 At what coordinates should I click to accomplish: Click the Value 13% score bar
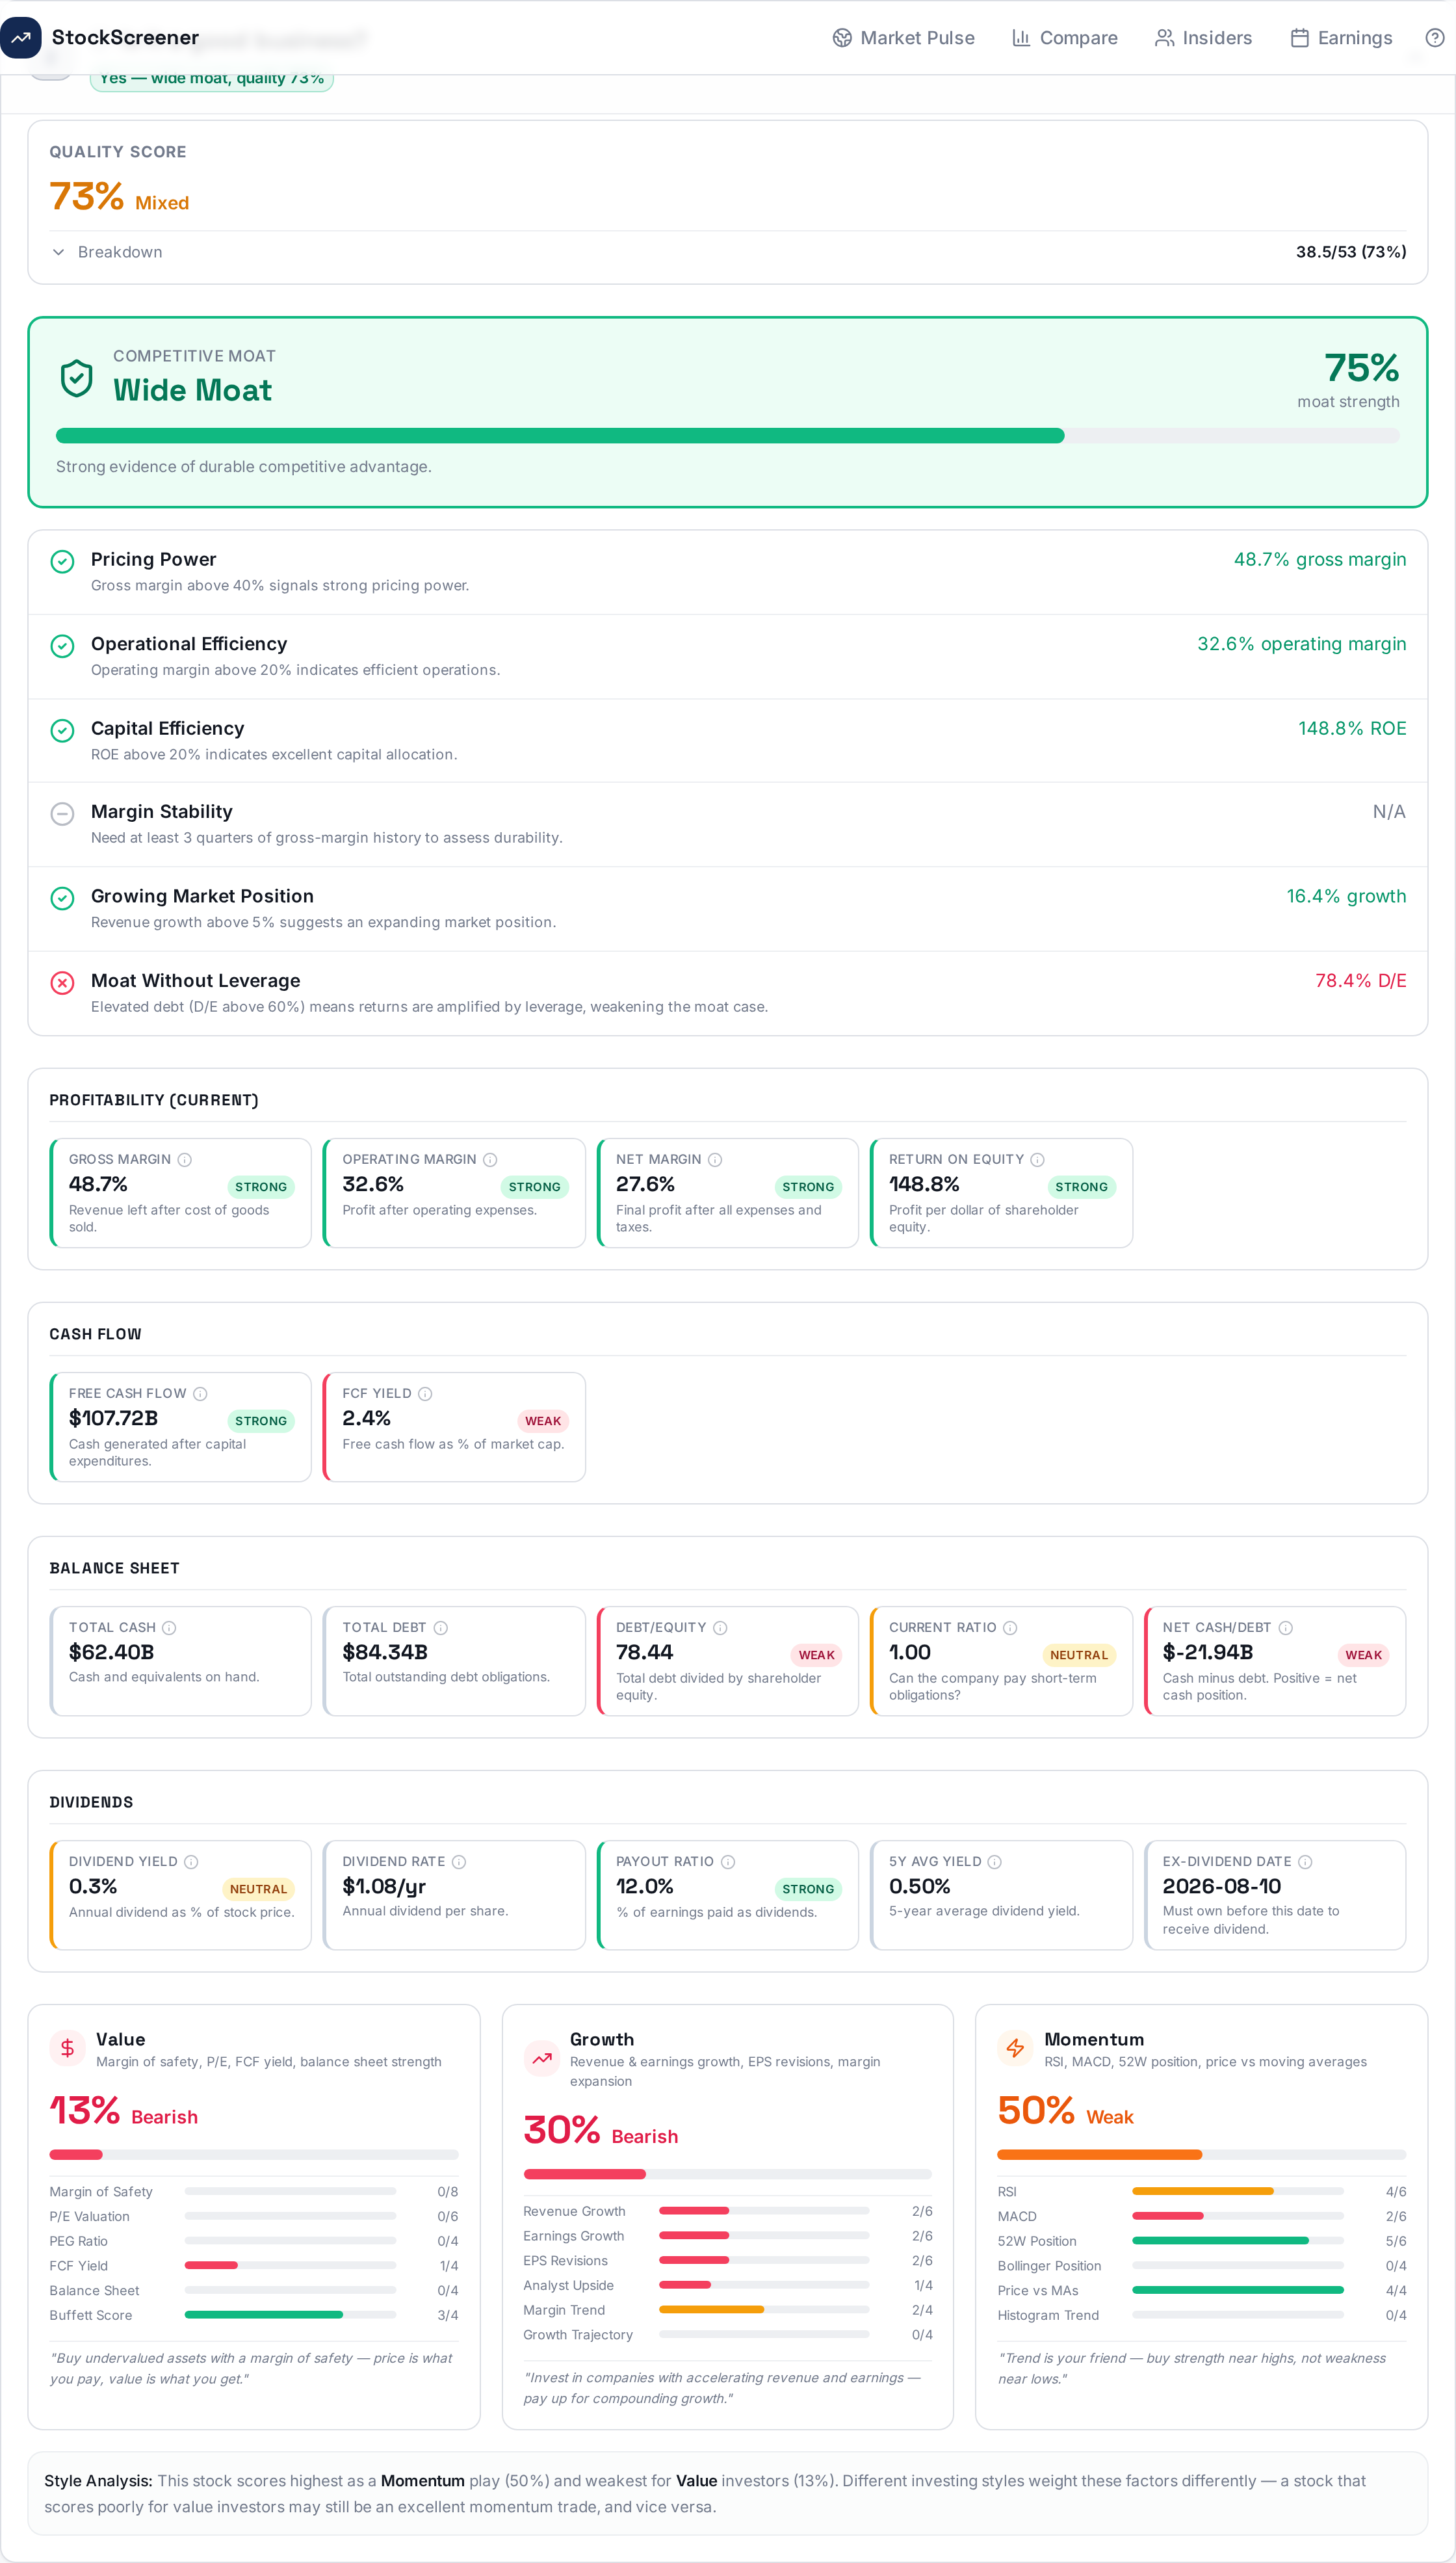pos(254,2155)
